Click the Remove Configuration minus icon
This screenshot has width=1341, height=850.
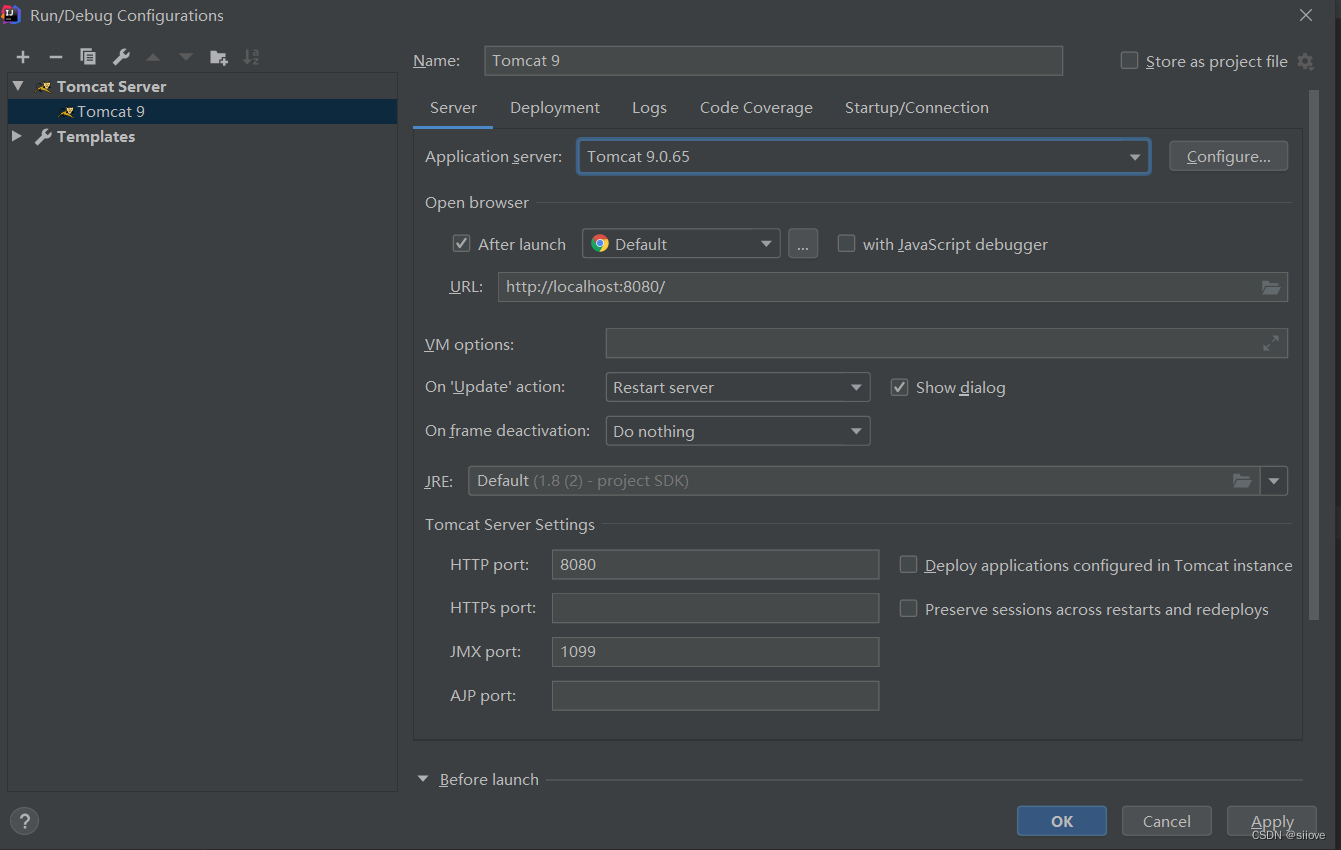point(56,57)
